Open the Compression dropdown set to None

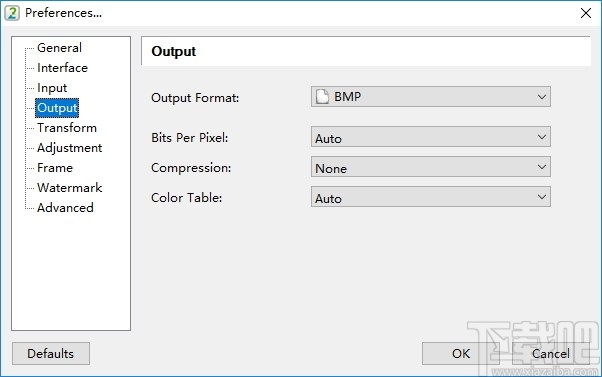[x=430, y=167]
